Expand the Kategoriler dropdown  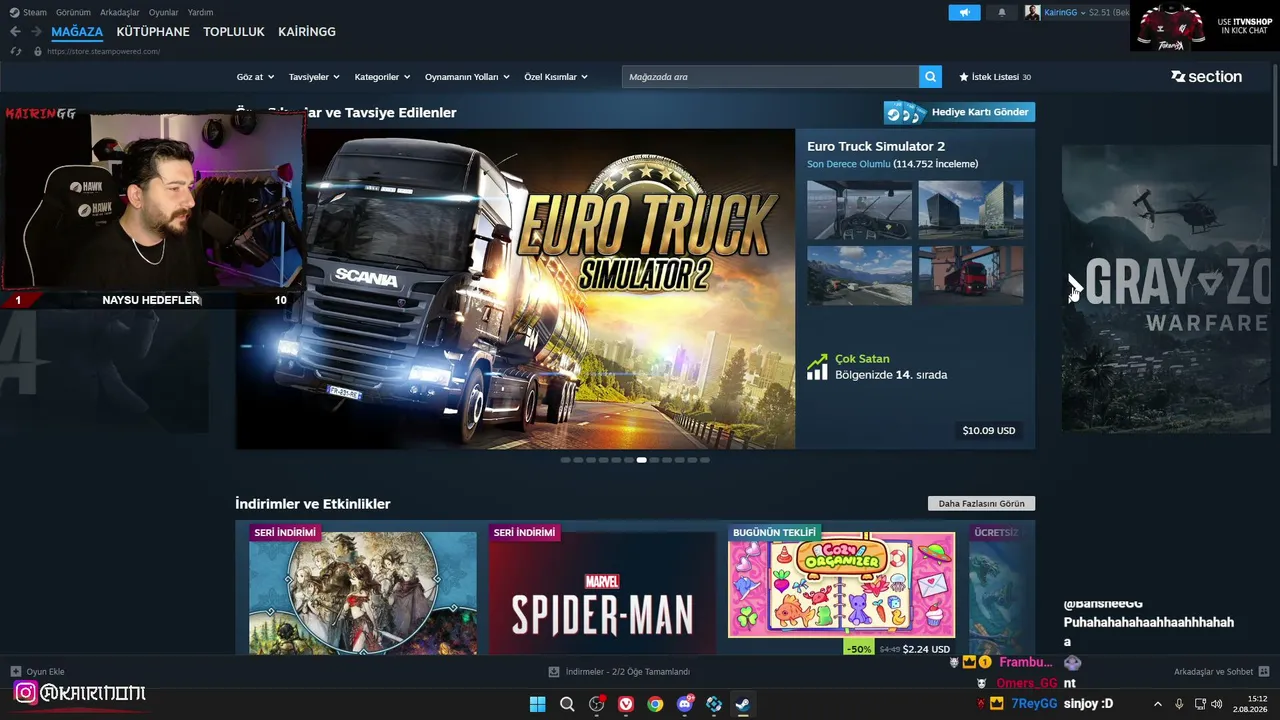(x=383, y=77)
